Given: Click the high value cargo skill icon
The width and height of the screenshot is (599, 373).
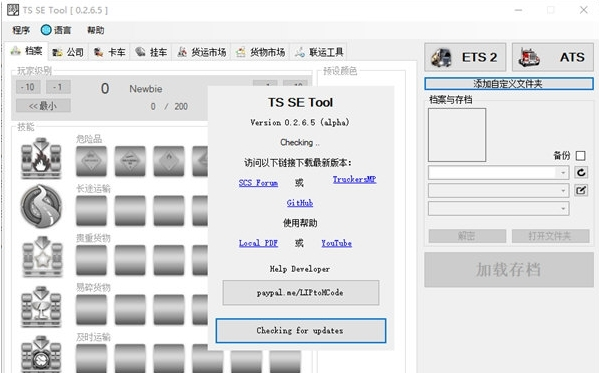Looking at the screenshot, I should click(41, 256).
